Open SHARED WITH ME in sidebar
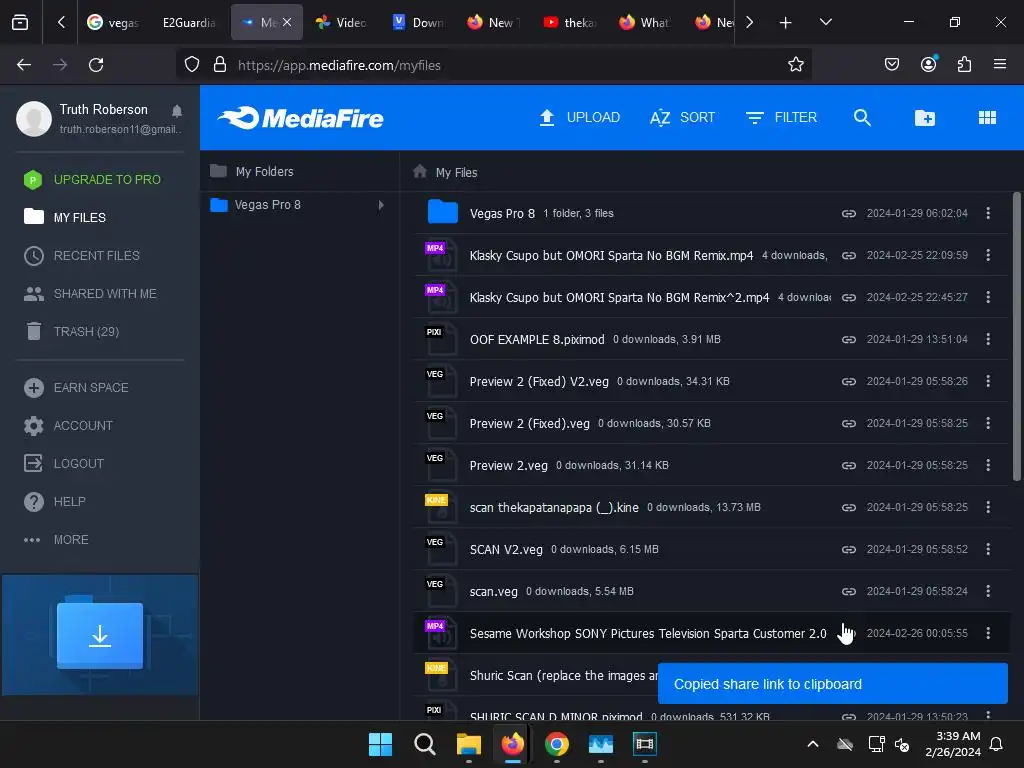 90,294
